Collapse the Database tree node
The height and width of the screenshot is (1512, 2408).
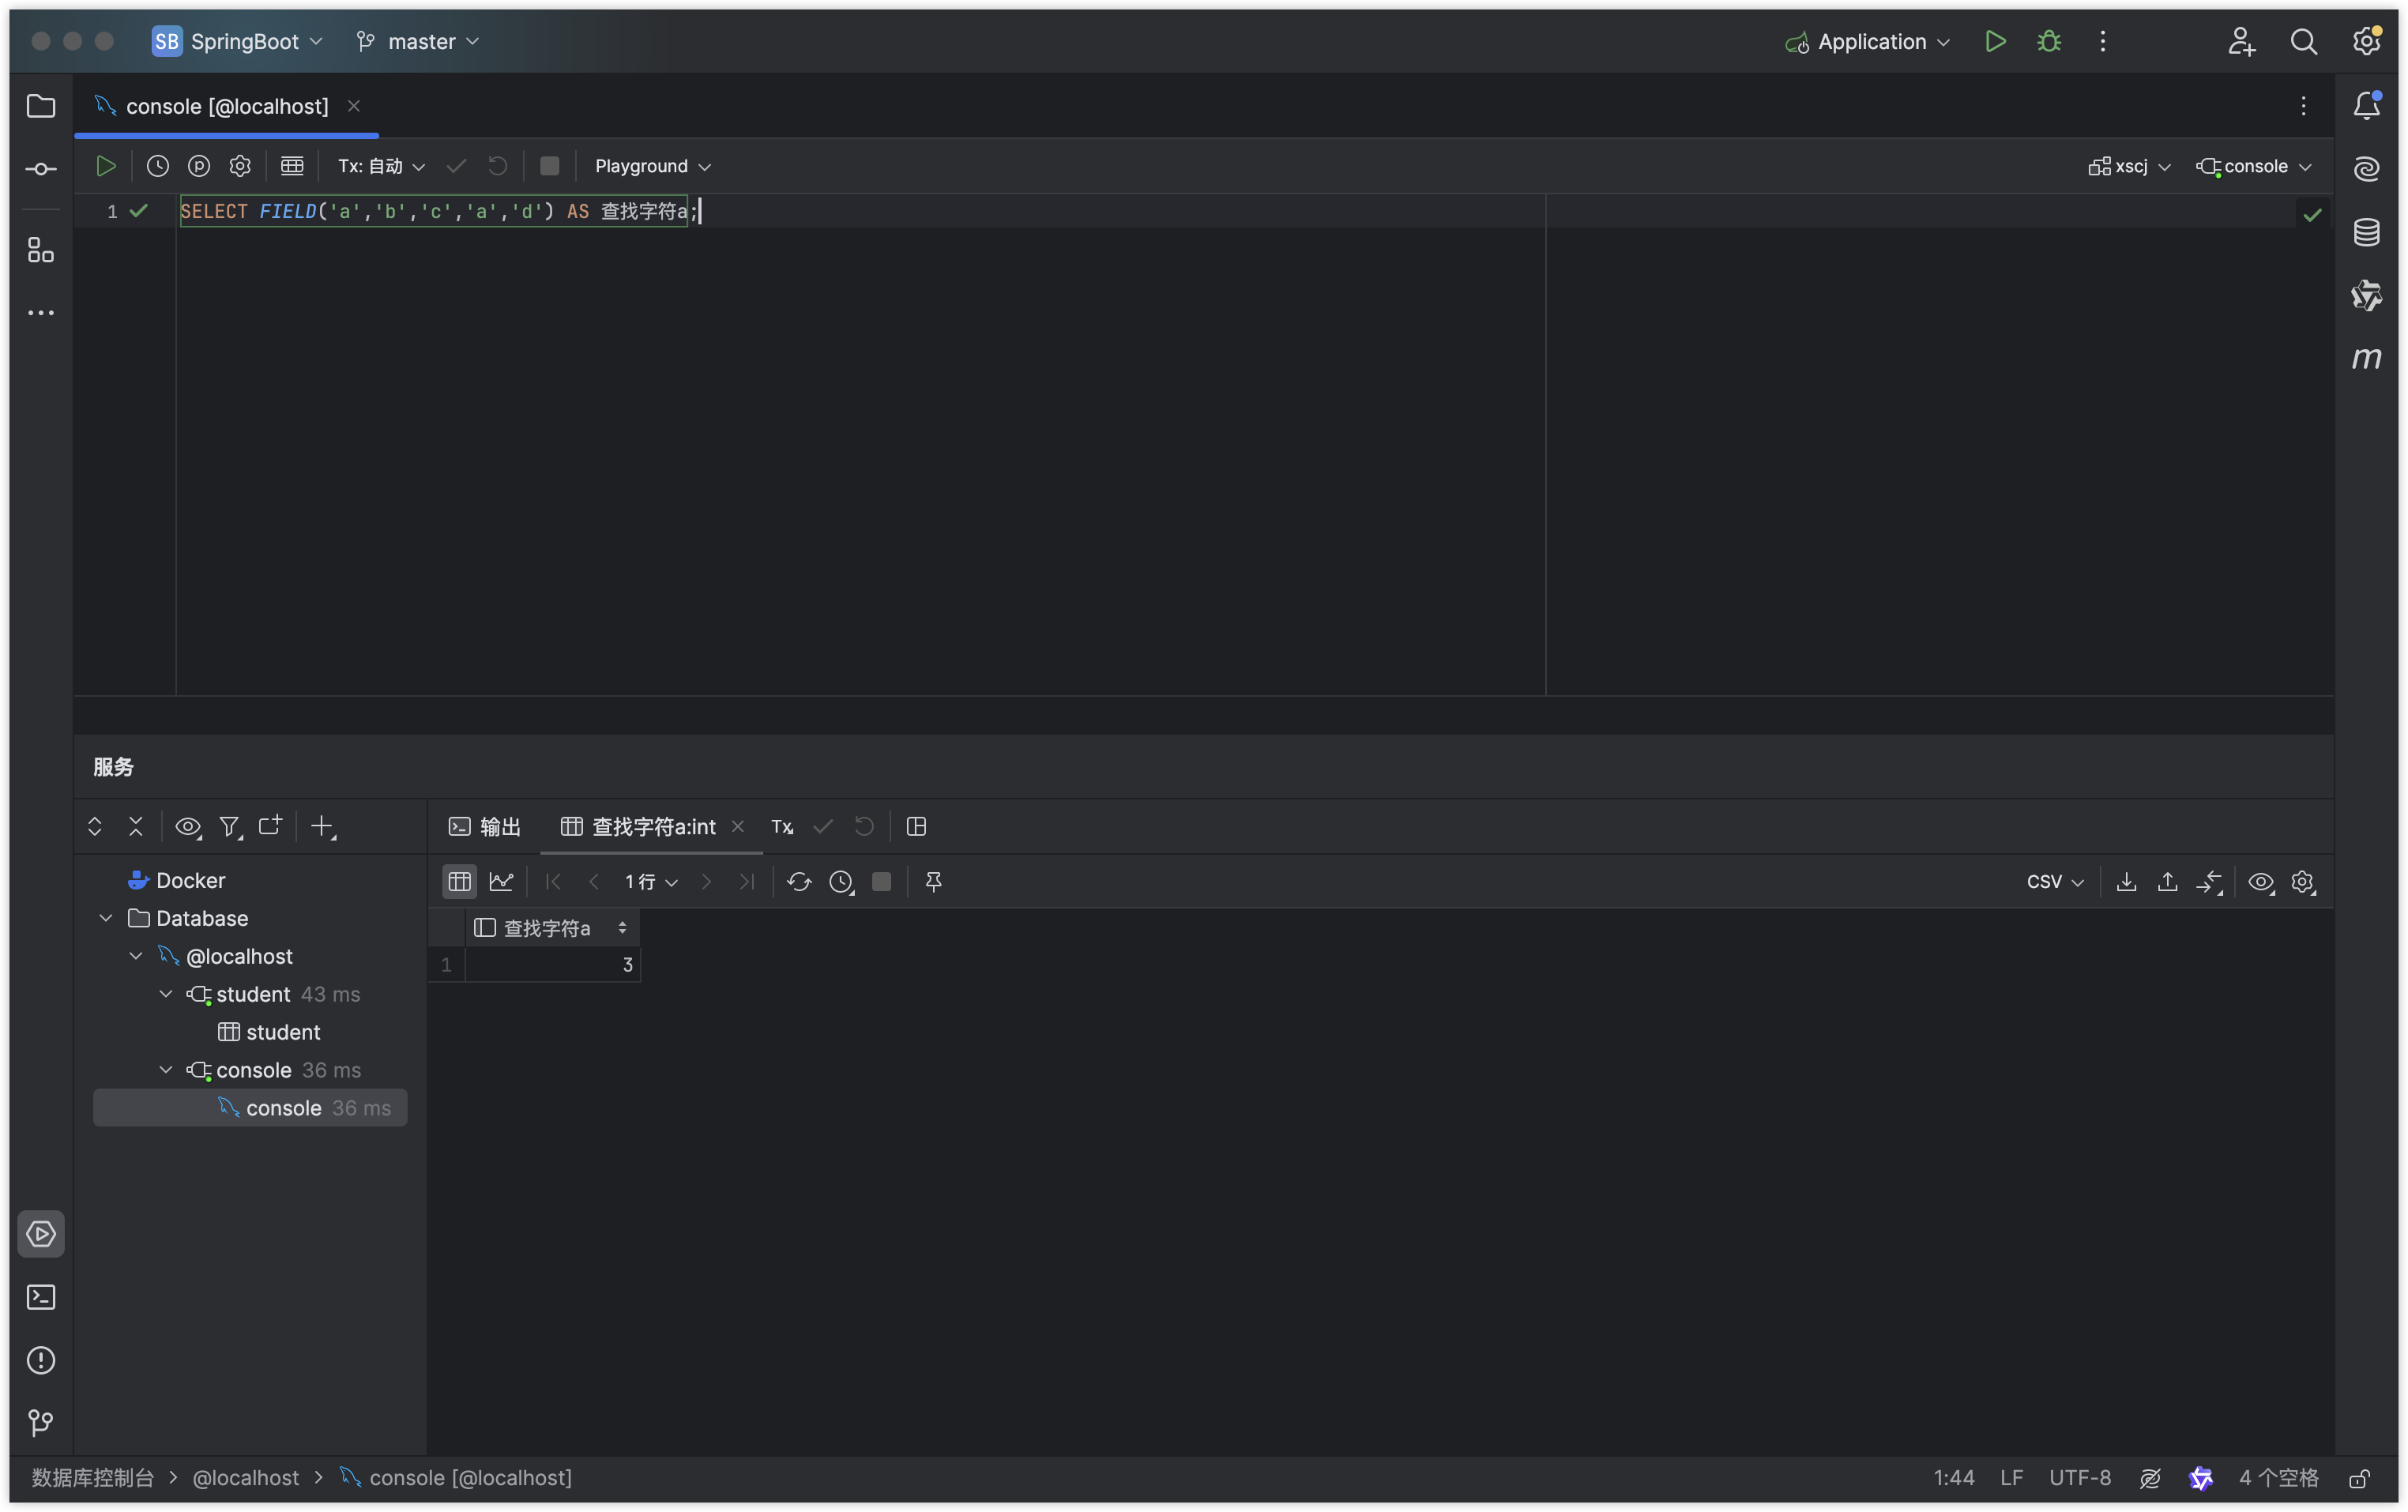pos(106,918)
